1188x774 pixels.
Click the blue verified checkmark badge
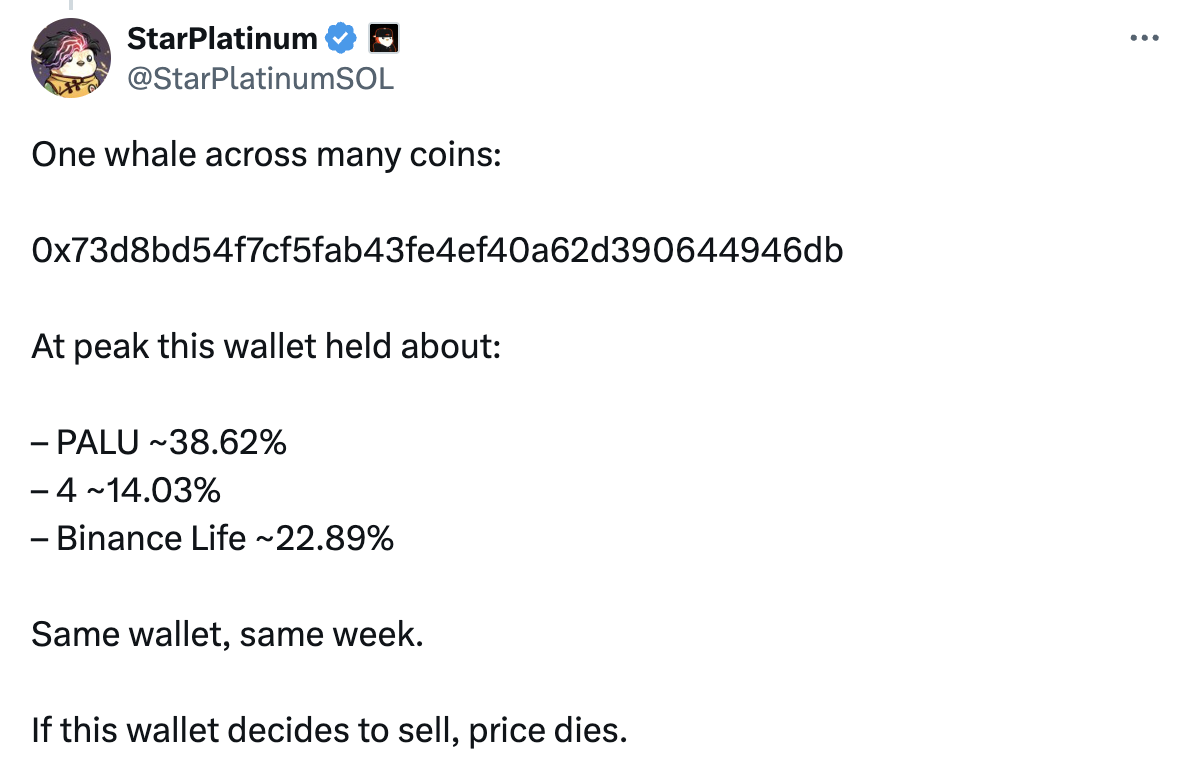pyautogui.click(x=341, y=39)
